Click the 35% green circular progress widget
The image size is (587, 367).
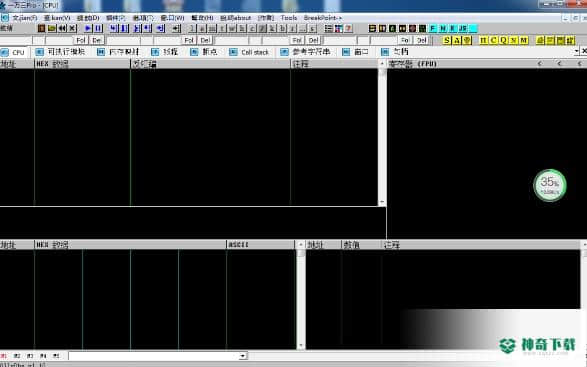(550, 185)
